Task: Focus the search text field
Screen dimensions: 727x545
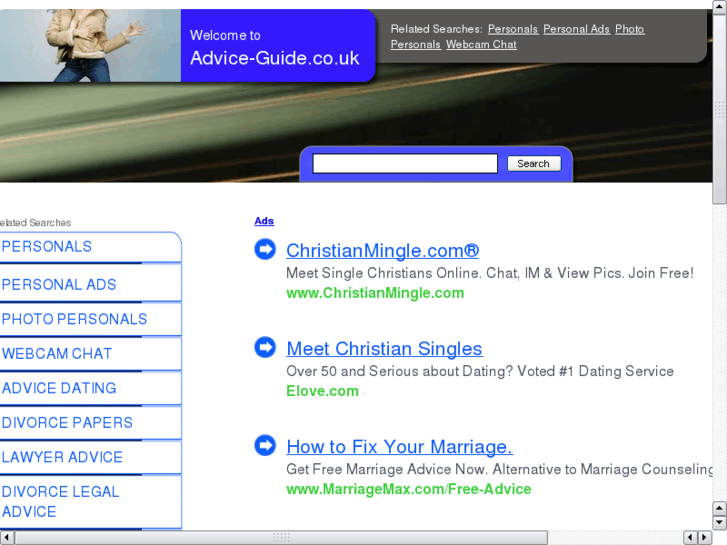Action: click(405, 164)
